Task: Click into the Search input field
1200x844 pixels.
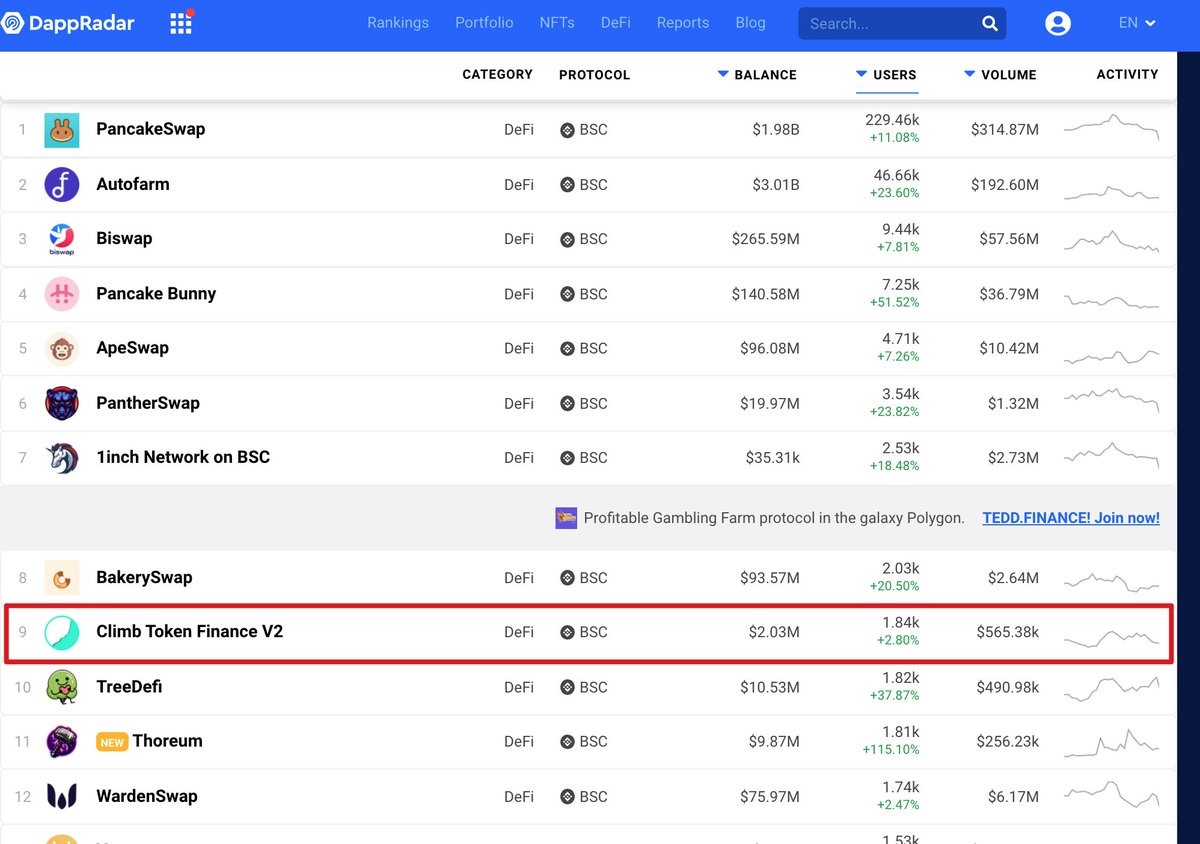Action: pyautogui.click(x=890, y=24)
